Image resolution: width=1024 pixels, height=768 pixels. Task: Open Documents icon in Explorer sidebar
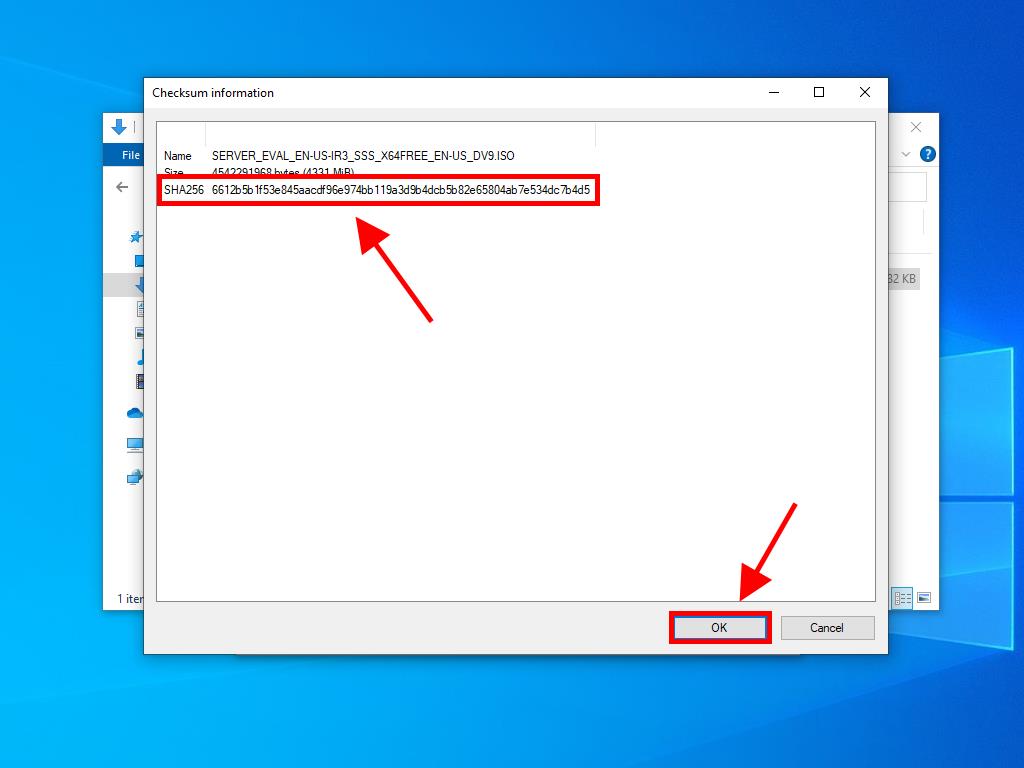(x=140, y=308)
